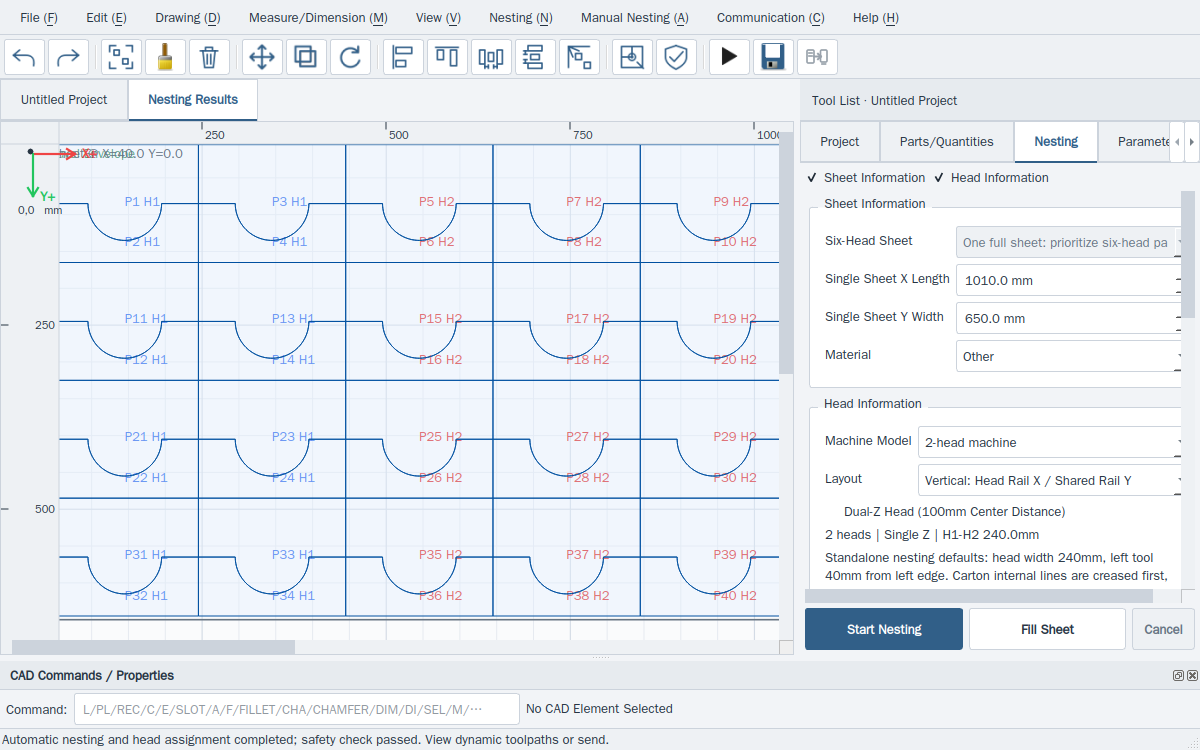Screen dimensions: 1200x750
Task: Click the Single Sheet Y Width field
Action: [1070, 318]
